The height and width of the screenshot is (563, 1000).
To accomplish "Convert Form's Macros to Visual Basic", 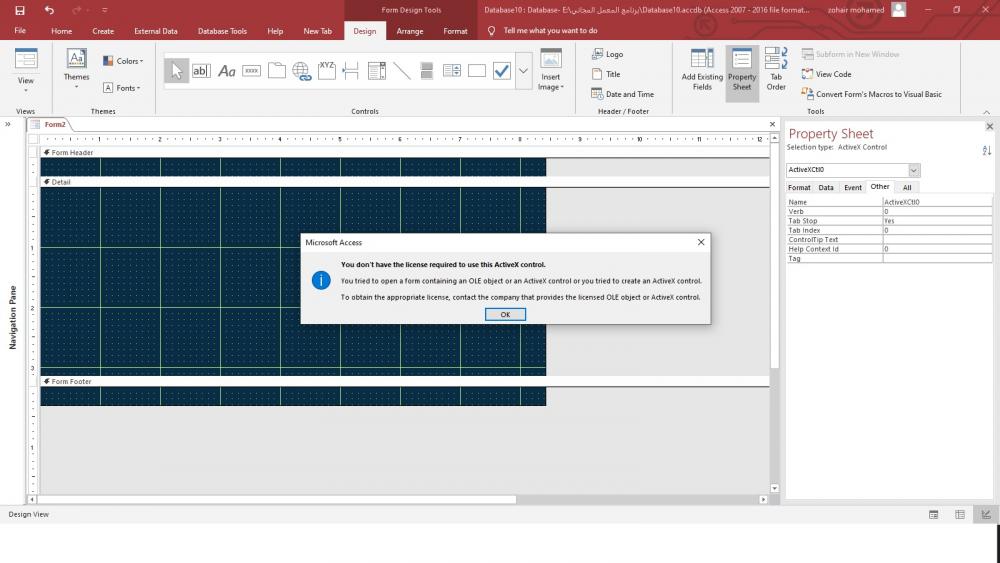I will pyautogui.click(x=871, y=94).
